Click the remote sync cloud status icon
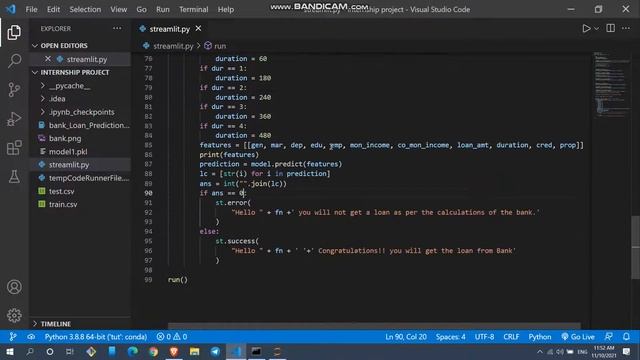The width and height of the screenshot is (640, 360). 31,337
